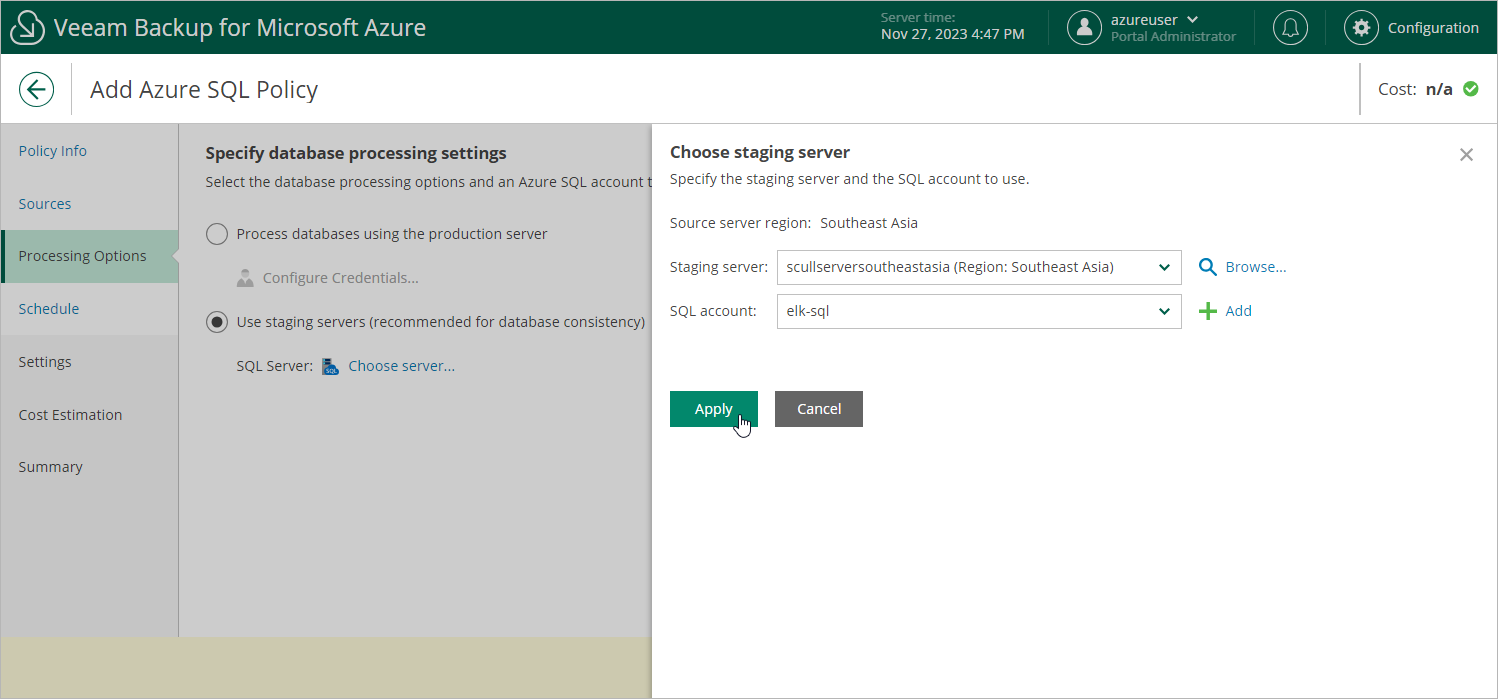Viewport: 1498px width, 699px height.
Task: Click the Add link text
Action: 1239,311
